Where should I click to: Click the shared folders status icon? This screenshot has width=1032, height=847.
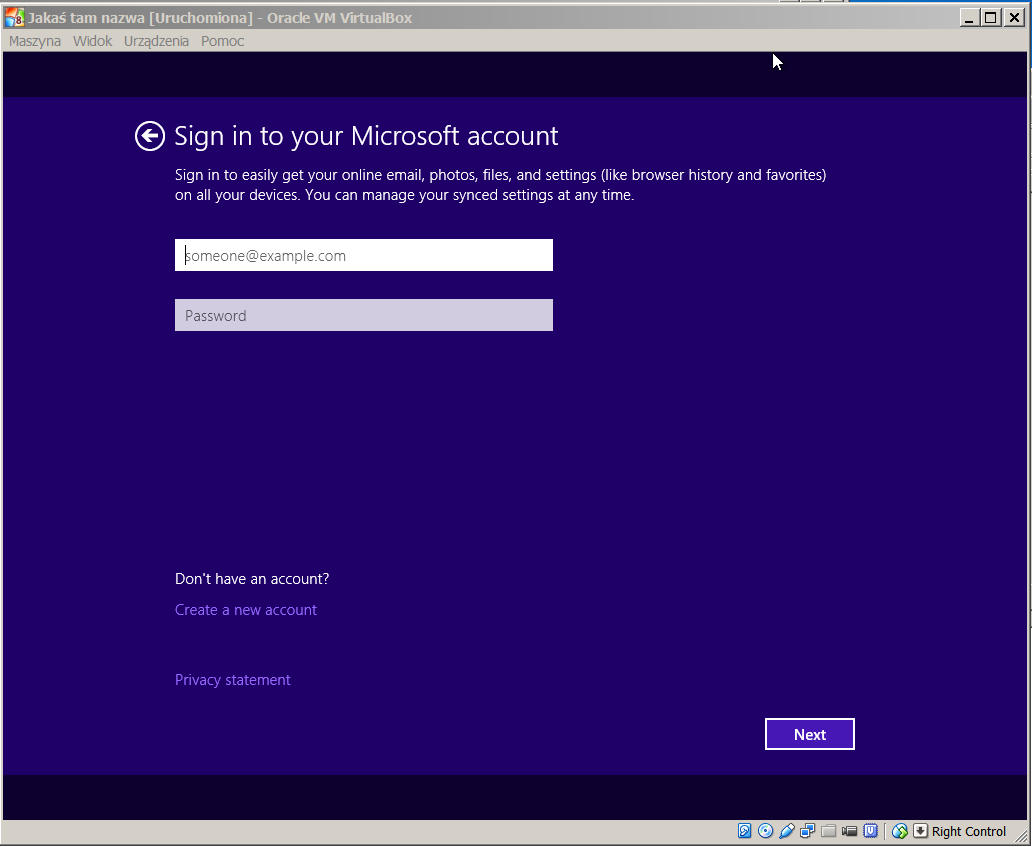tap(829, 831)
